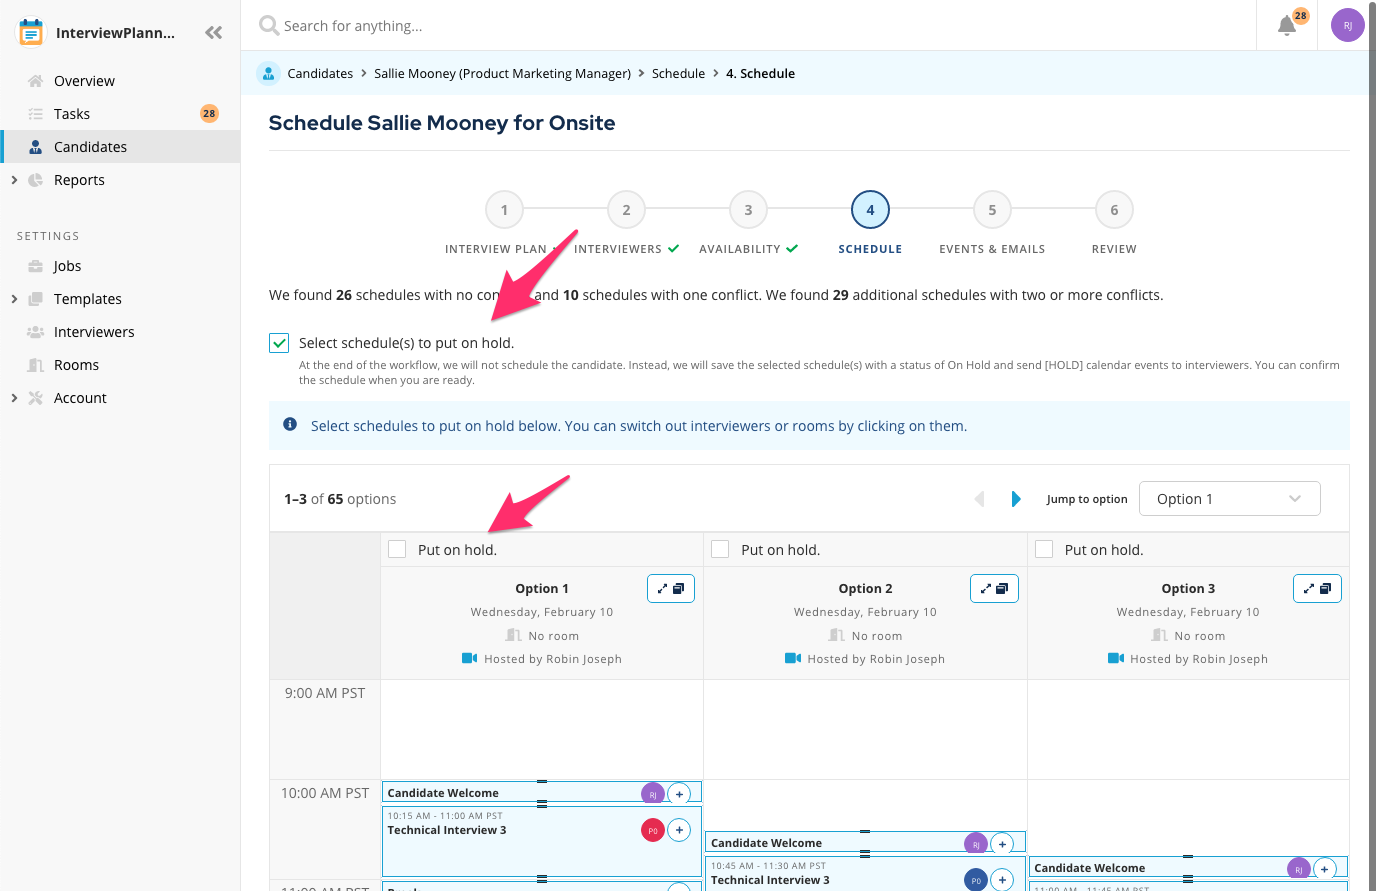Image resolution: width=1376 pixels, height=891 pixels.
Task: Click Option 1 video camera host icon
Action: click(469, 658)
